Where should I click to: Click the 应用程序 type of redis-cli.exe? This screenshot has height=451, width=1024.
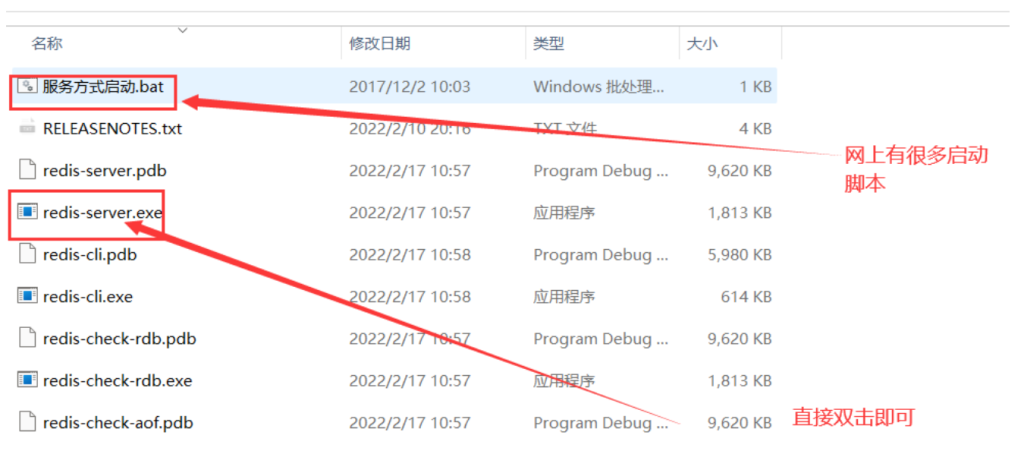click(x=564, y=296)
